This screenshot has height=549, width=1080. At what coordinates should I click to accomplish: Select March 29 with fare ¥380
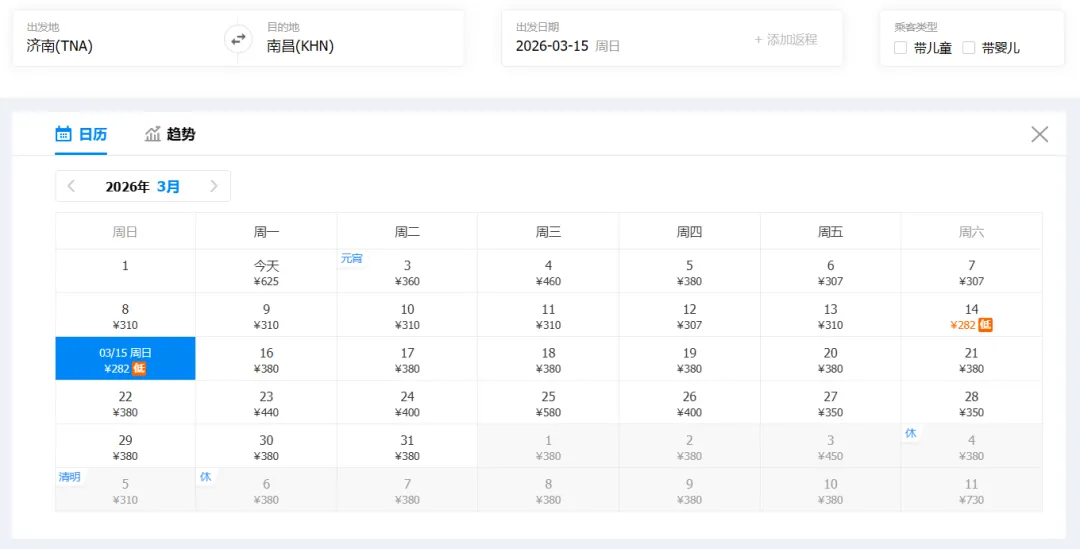click(125, 446)
